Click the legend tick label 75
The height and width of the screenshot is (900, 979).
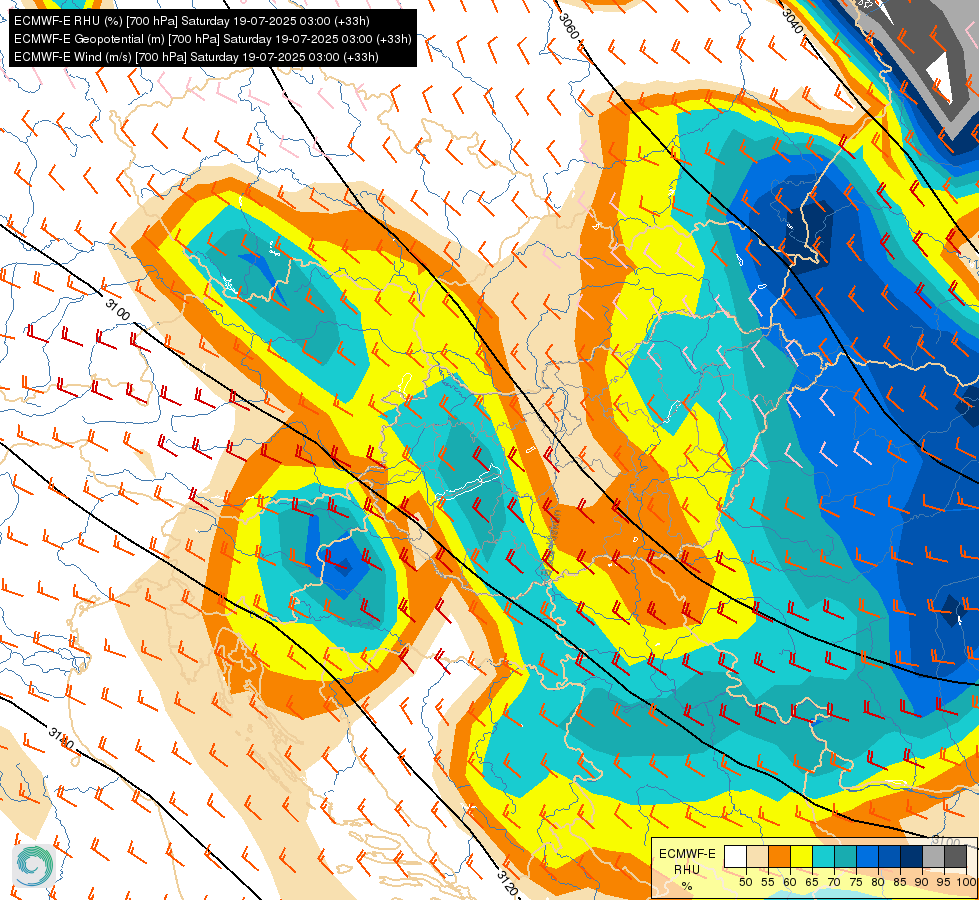coord(856,882)
